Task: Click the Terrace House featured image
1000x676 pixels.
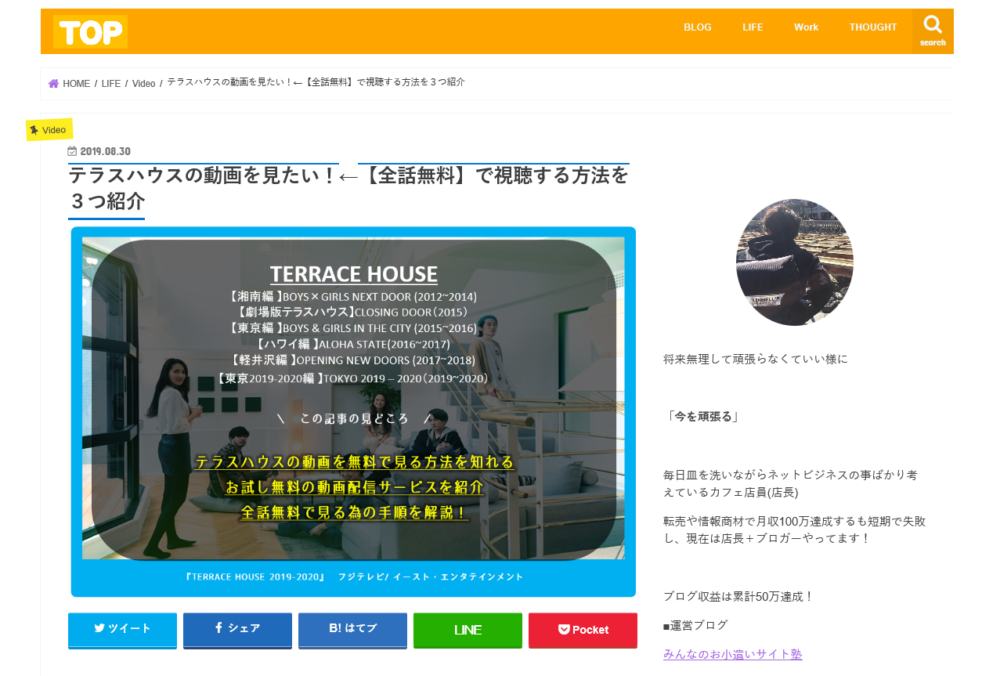Action: pyautogui.click(x=353, y=411)
